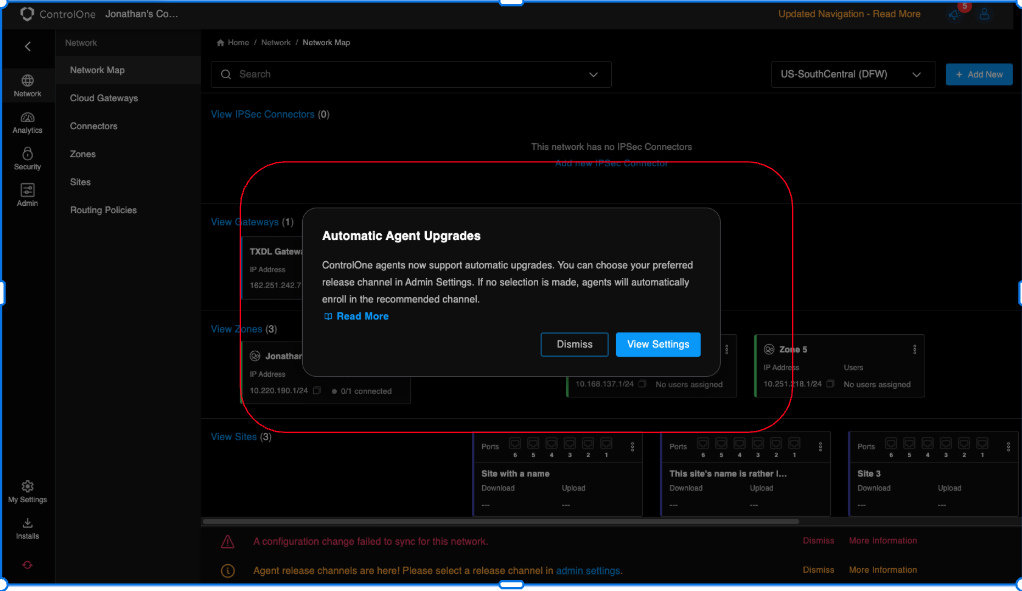Open the Read More link in dialog

(x=362, y=316)
